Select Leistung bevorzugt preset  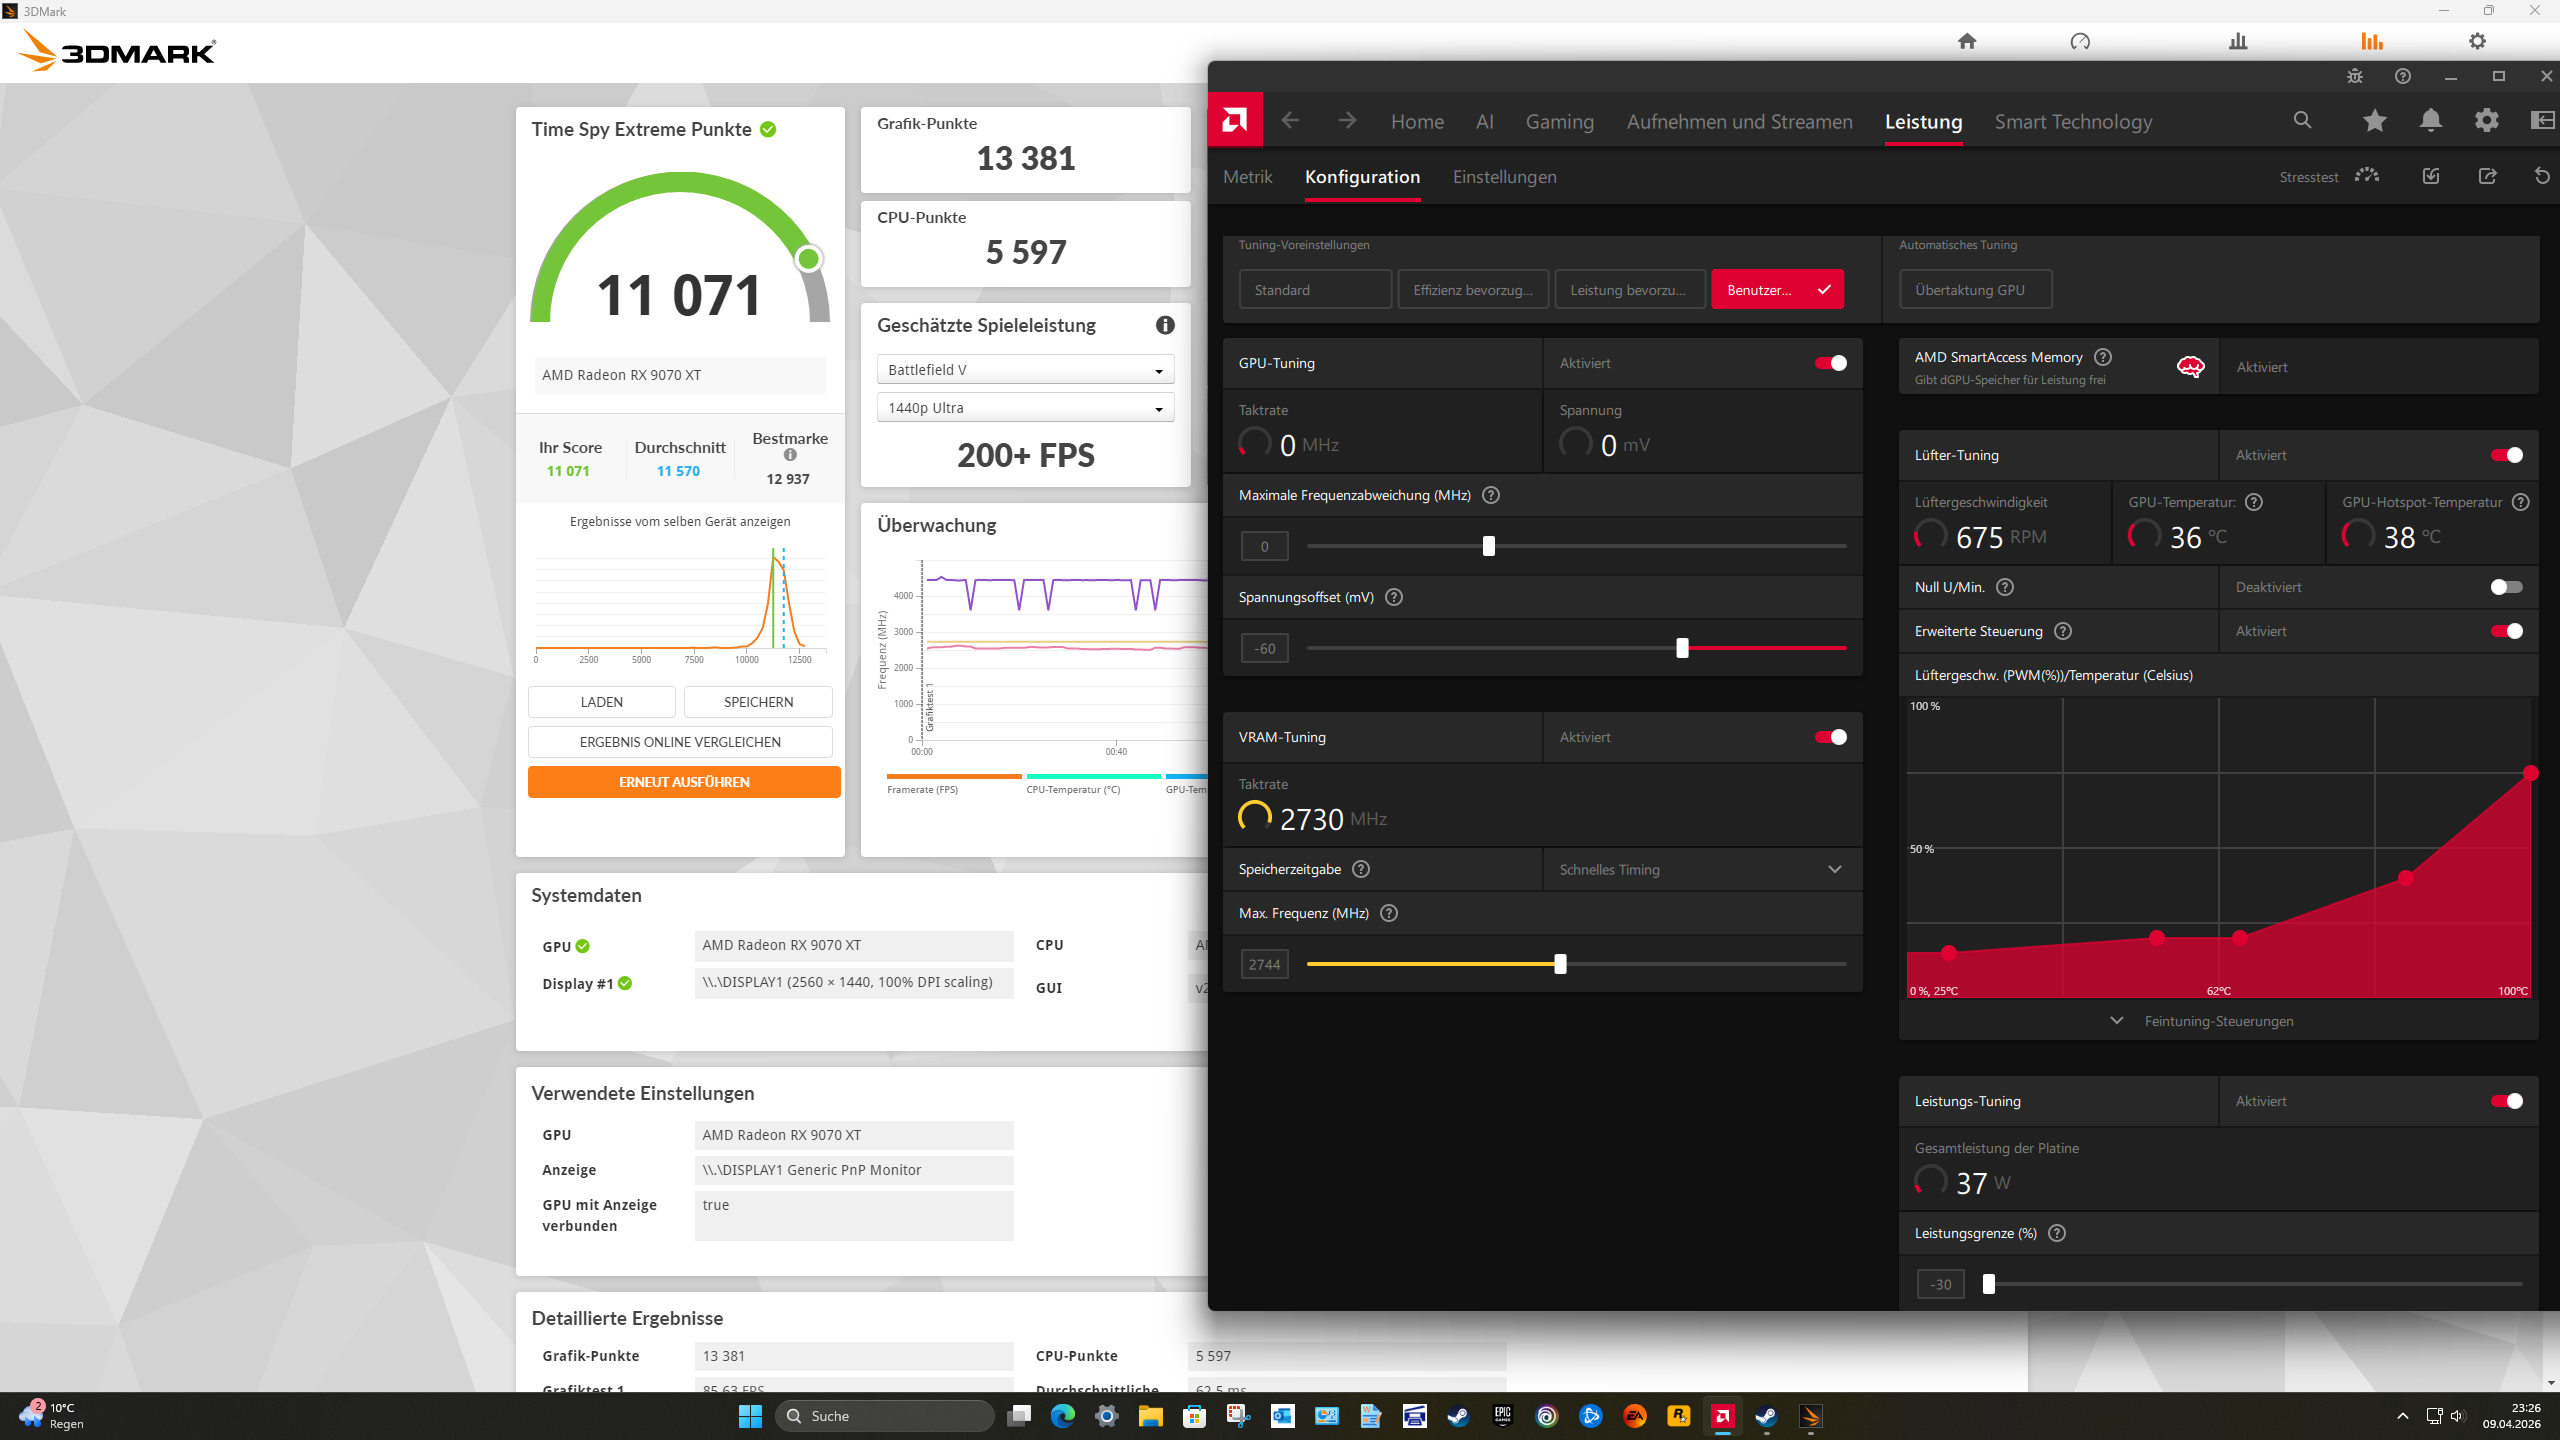[x=1630, y=290]
